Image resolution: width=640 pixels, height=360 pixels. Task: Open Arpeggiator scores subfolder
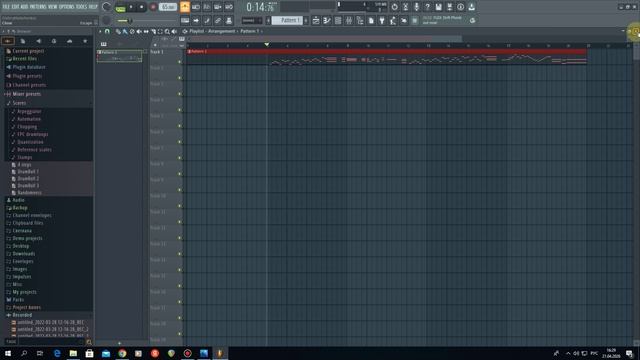[29, 111]
